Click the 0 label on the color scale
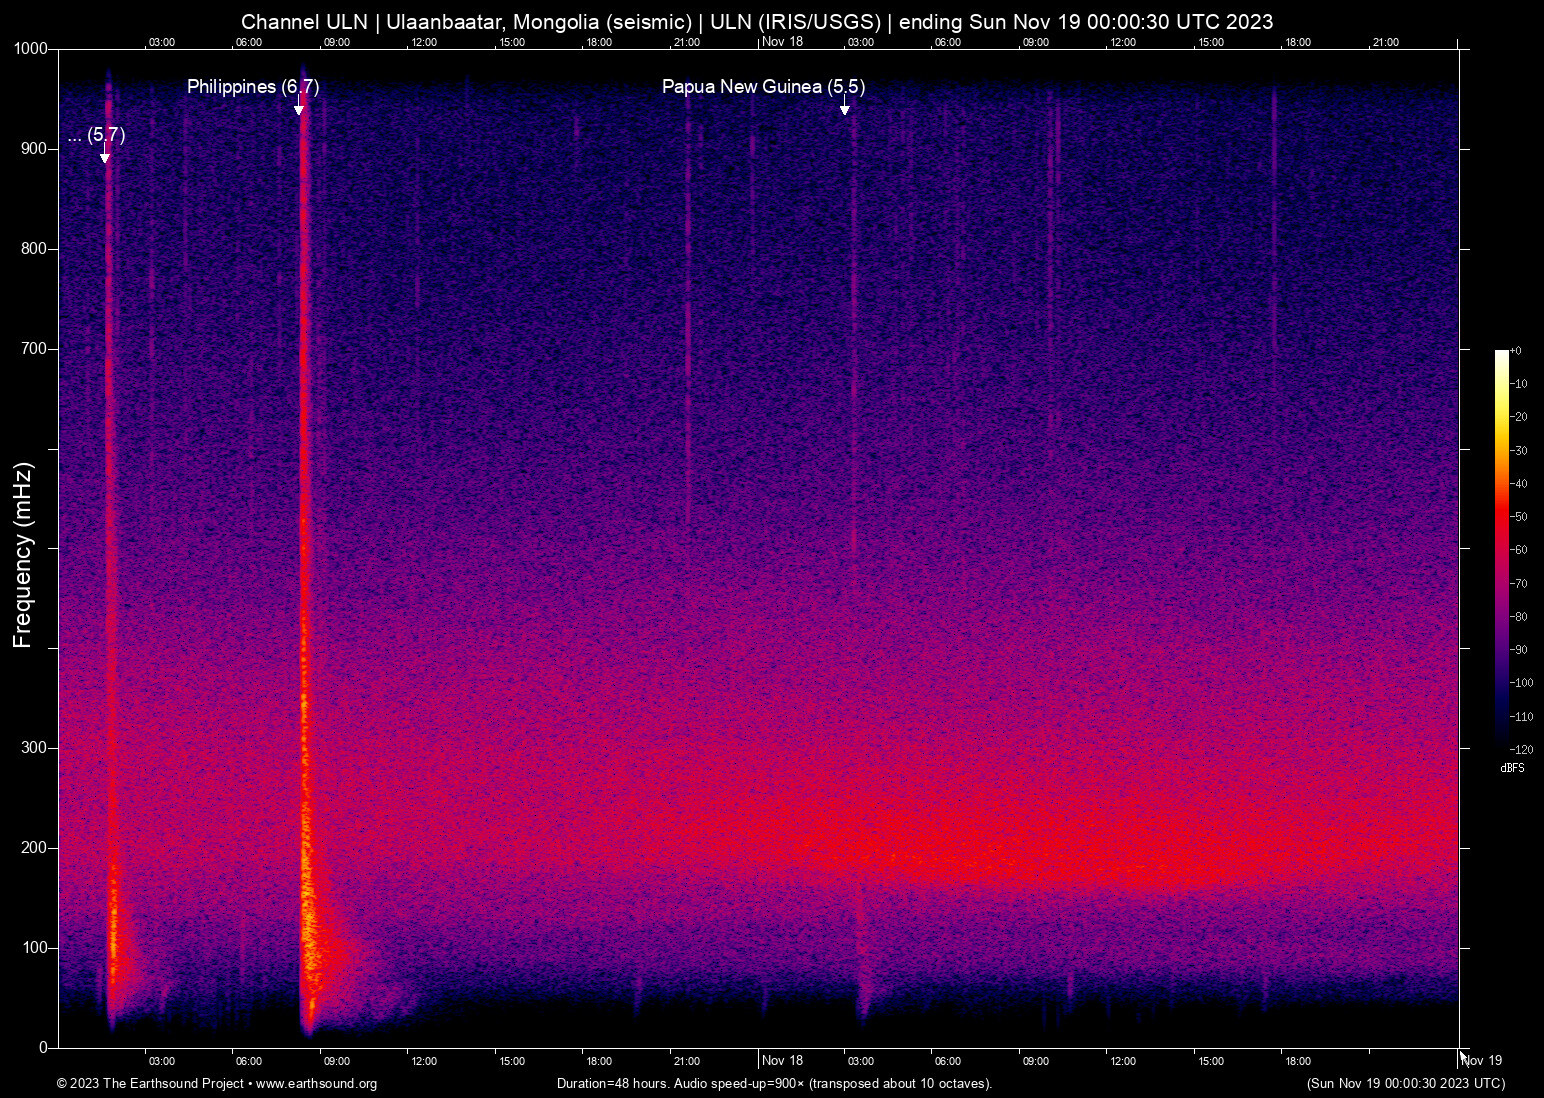The height and width of the screenshot is (1098, 1544). click(x=1517, y=351)
